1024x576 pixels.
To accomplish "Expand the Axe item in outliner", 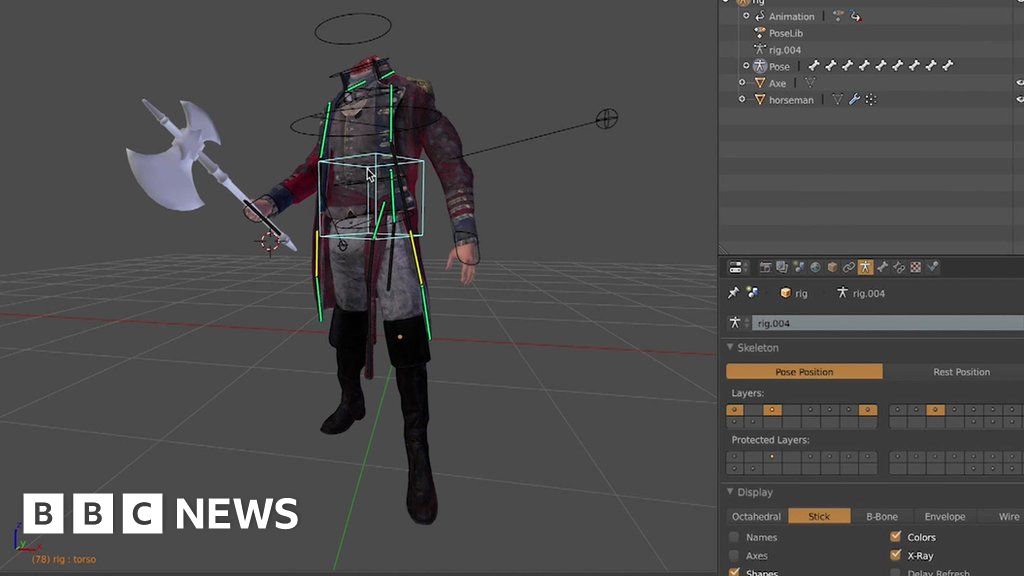I will pyautogui.click(x=742, y=83).
